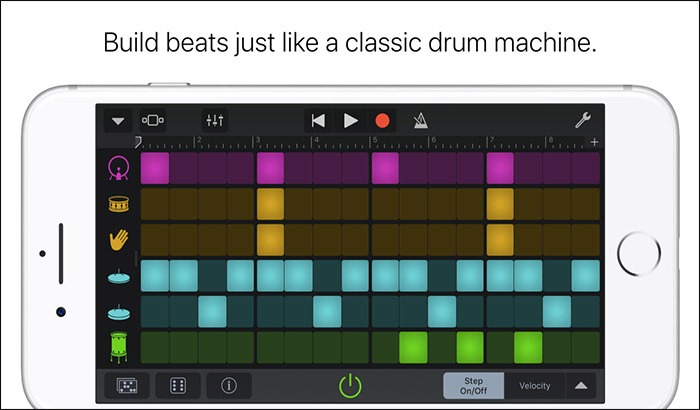Image resolution: width=700 pixels, height=410 pixels.
Task: Open the info icon
Action: point(229,385)
